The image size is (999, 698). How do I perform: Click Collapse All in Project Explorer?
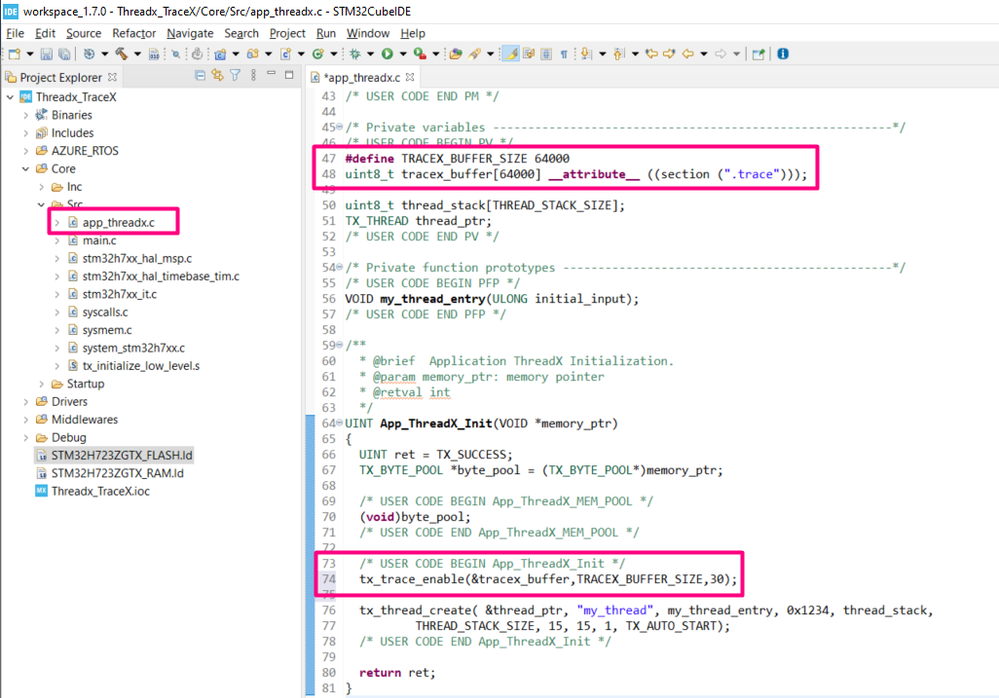(x=200, y=75)
